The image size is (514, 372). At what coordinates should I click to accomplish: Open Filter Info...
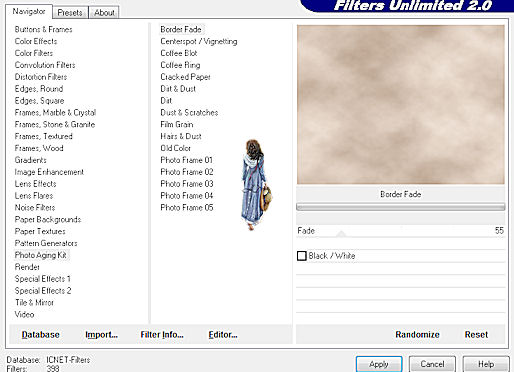pos(162,334)
